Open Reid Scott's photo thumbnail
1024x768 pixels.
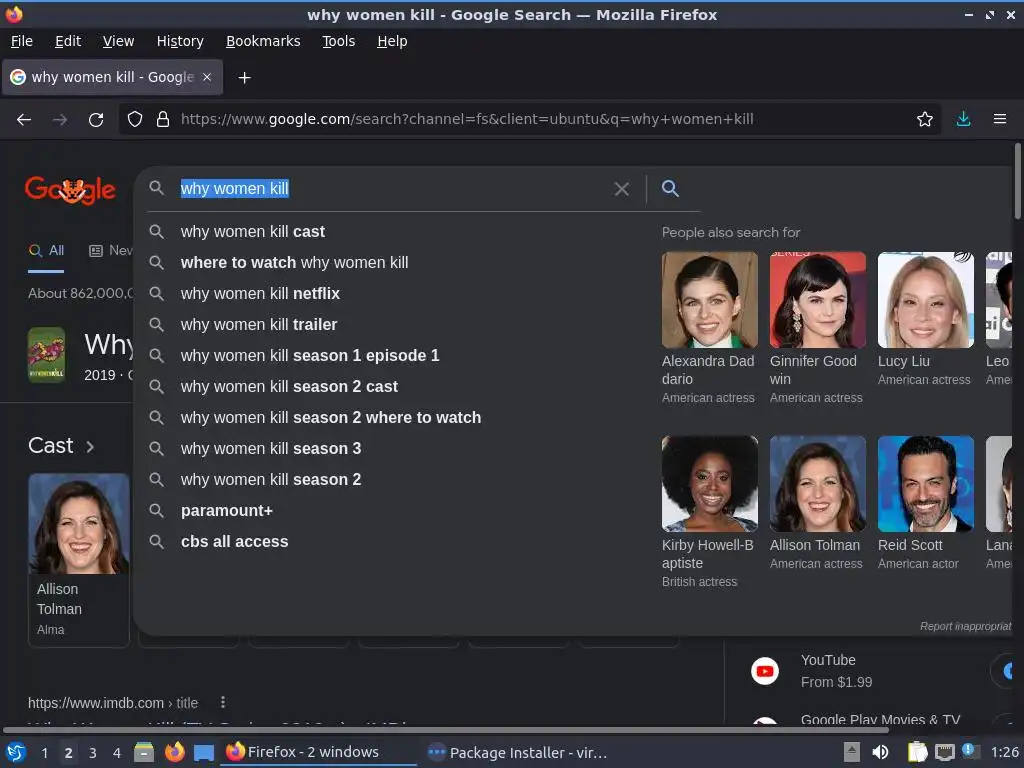click(925, 484)
